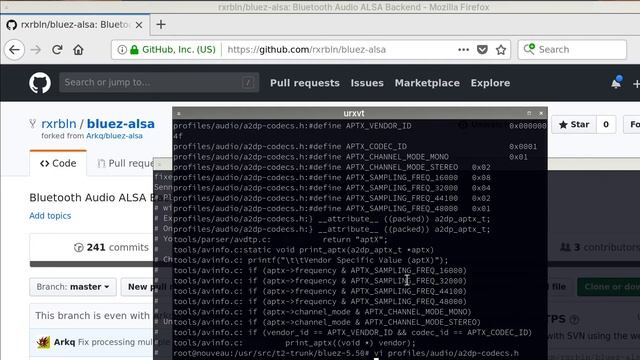Open page actions three-dot menu
Screen dimensions: 640x360
coord(463,50)
